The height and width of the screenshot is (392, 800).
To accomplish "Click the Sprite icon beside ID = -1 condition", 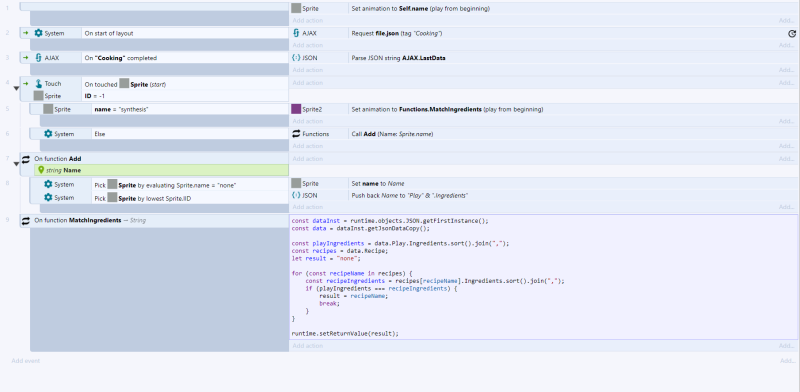I will (38, 95).
